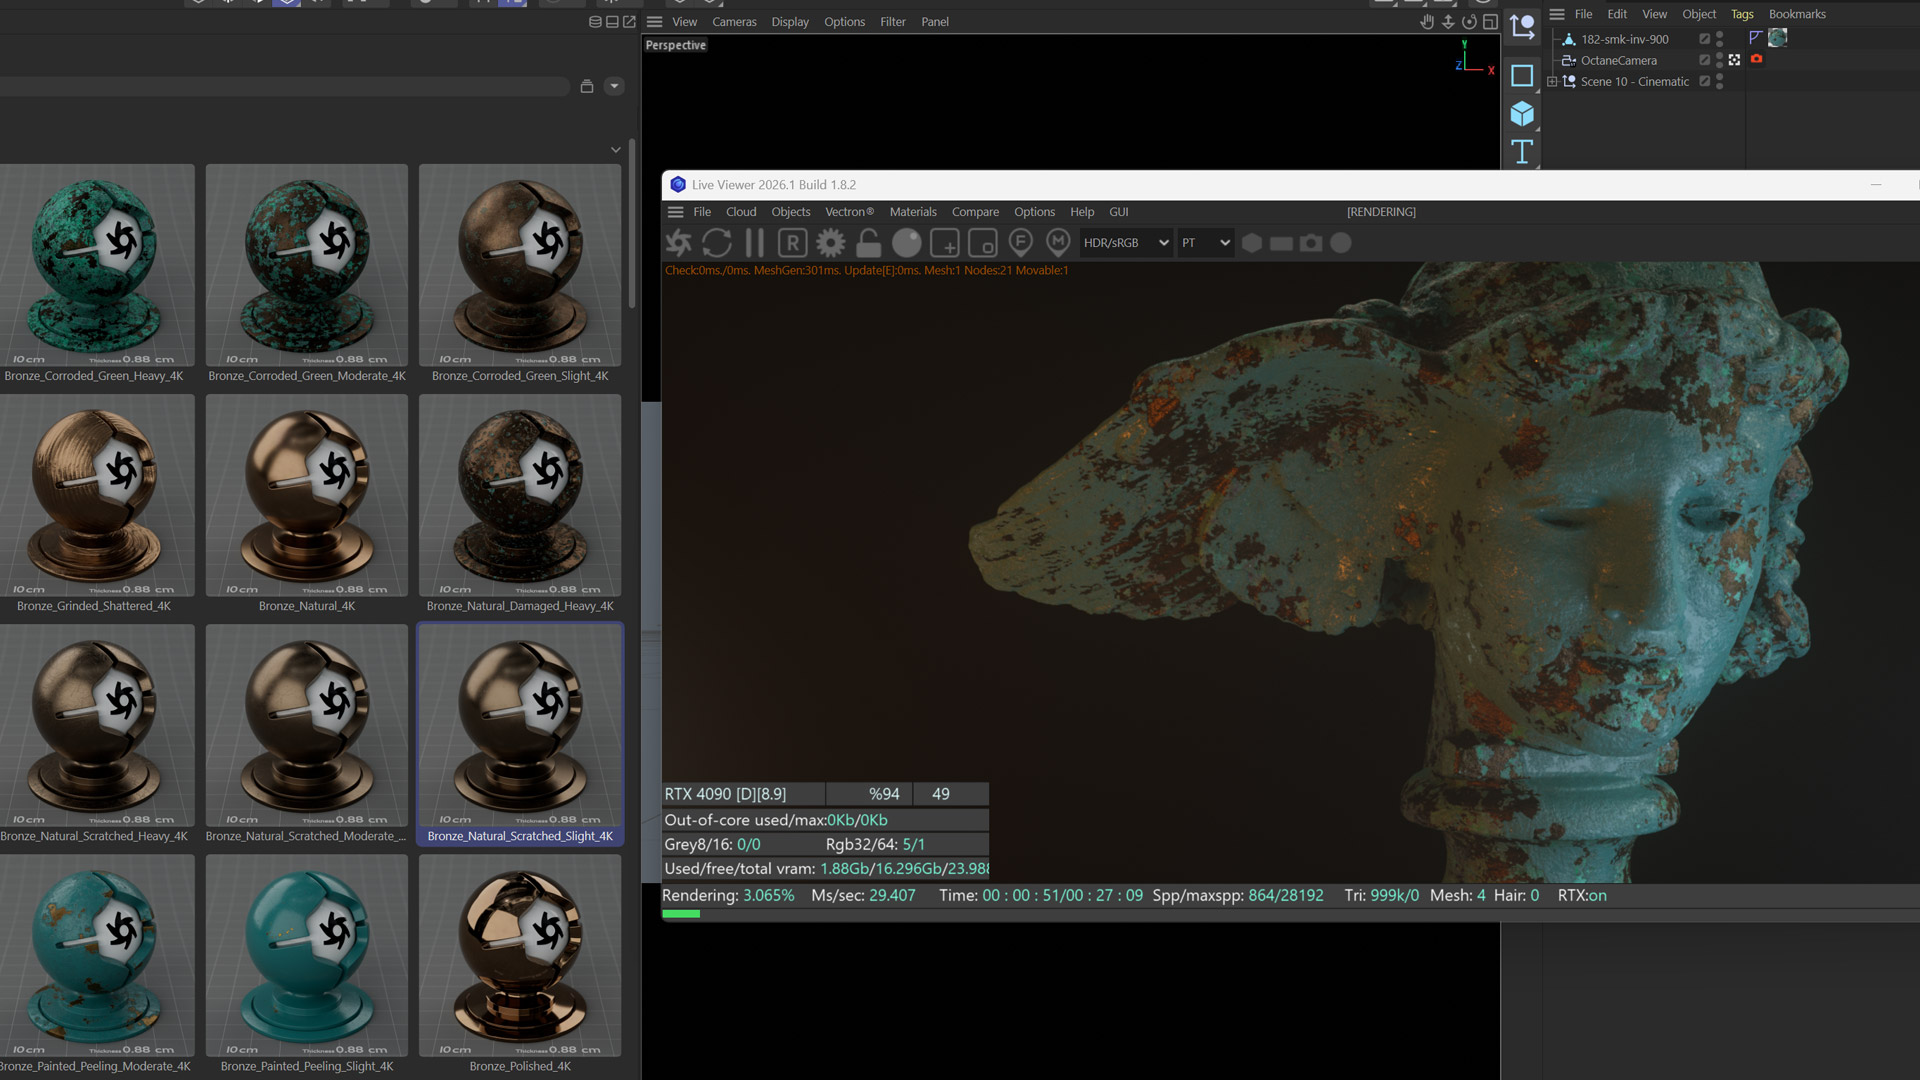Screen dimensions: 1920x1080
Task: Click the green render progress bar
Action: [681, 914]
